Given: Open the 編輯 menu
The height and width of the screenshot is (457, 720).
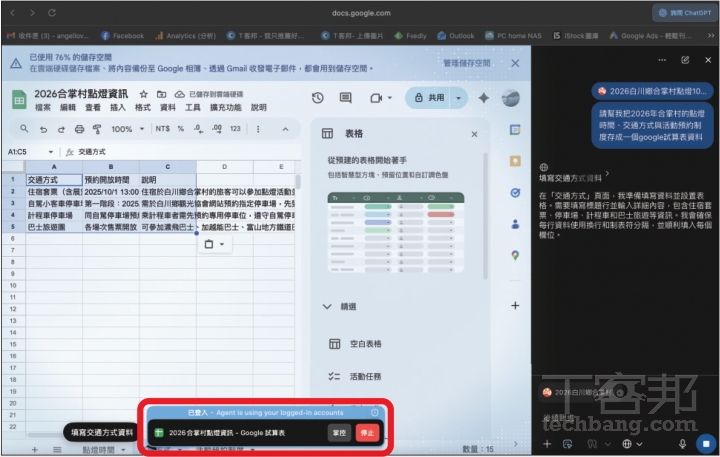Looking at the screenshot, I should pyautogui.click(x=68, y=107).
